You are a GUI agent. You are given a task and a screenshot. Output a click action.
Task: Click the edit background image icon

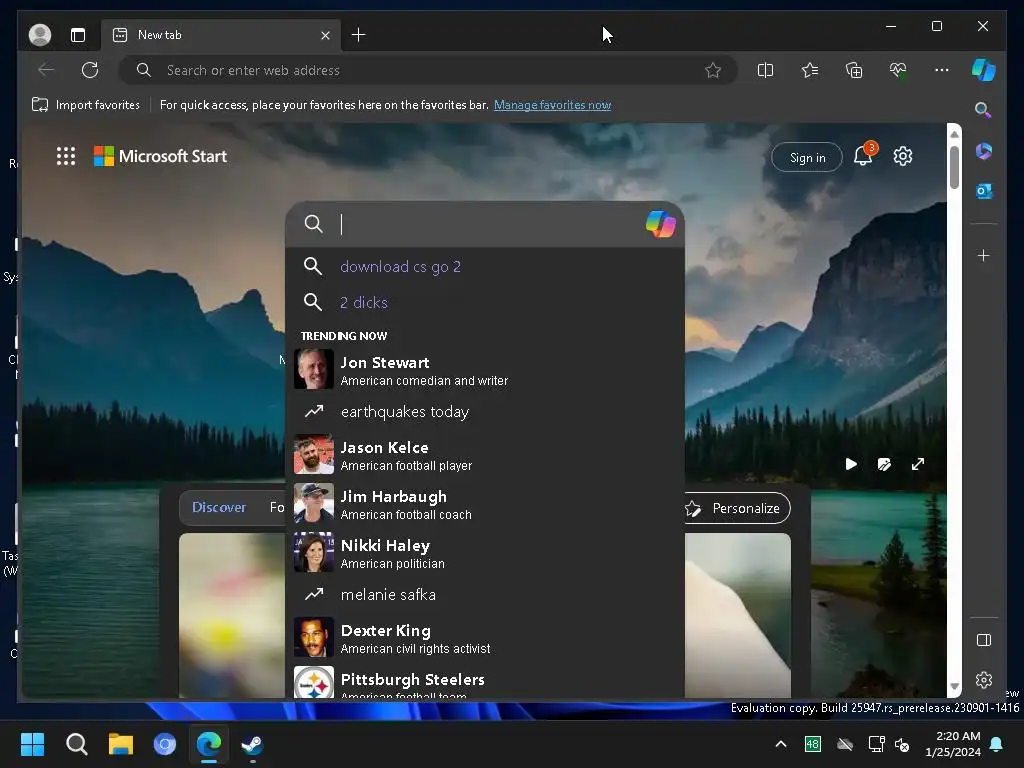[884, 464]
